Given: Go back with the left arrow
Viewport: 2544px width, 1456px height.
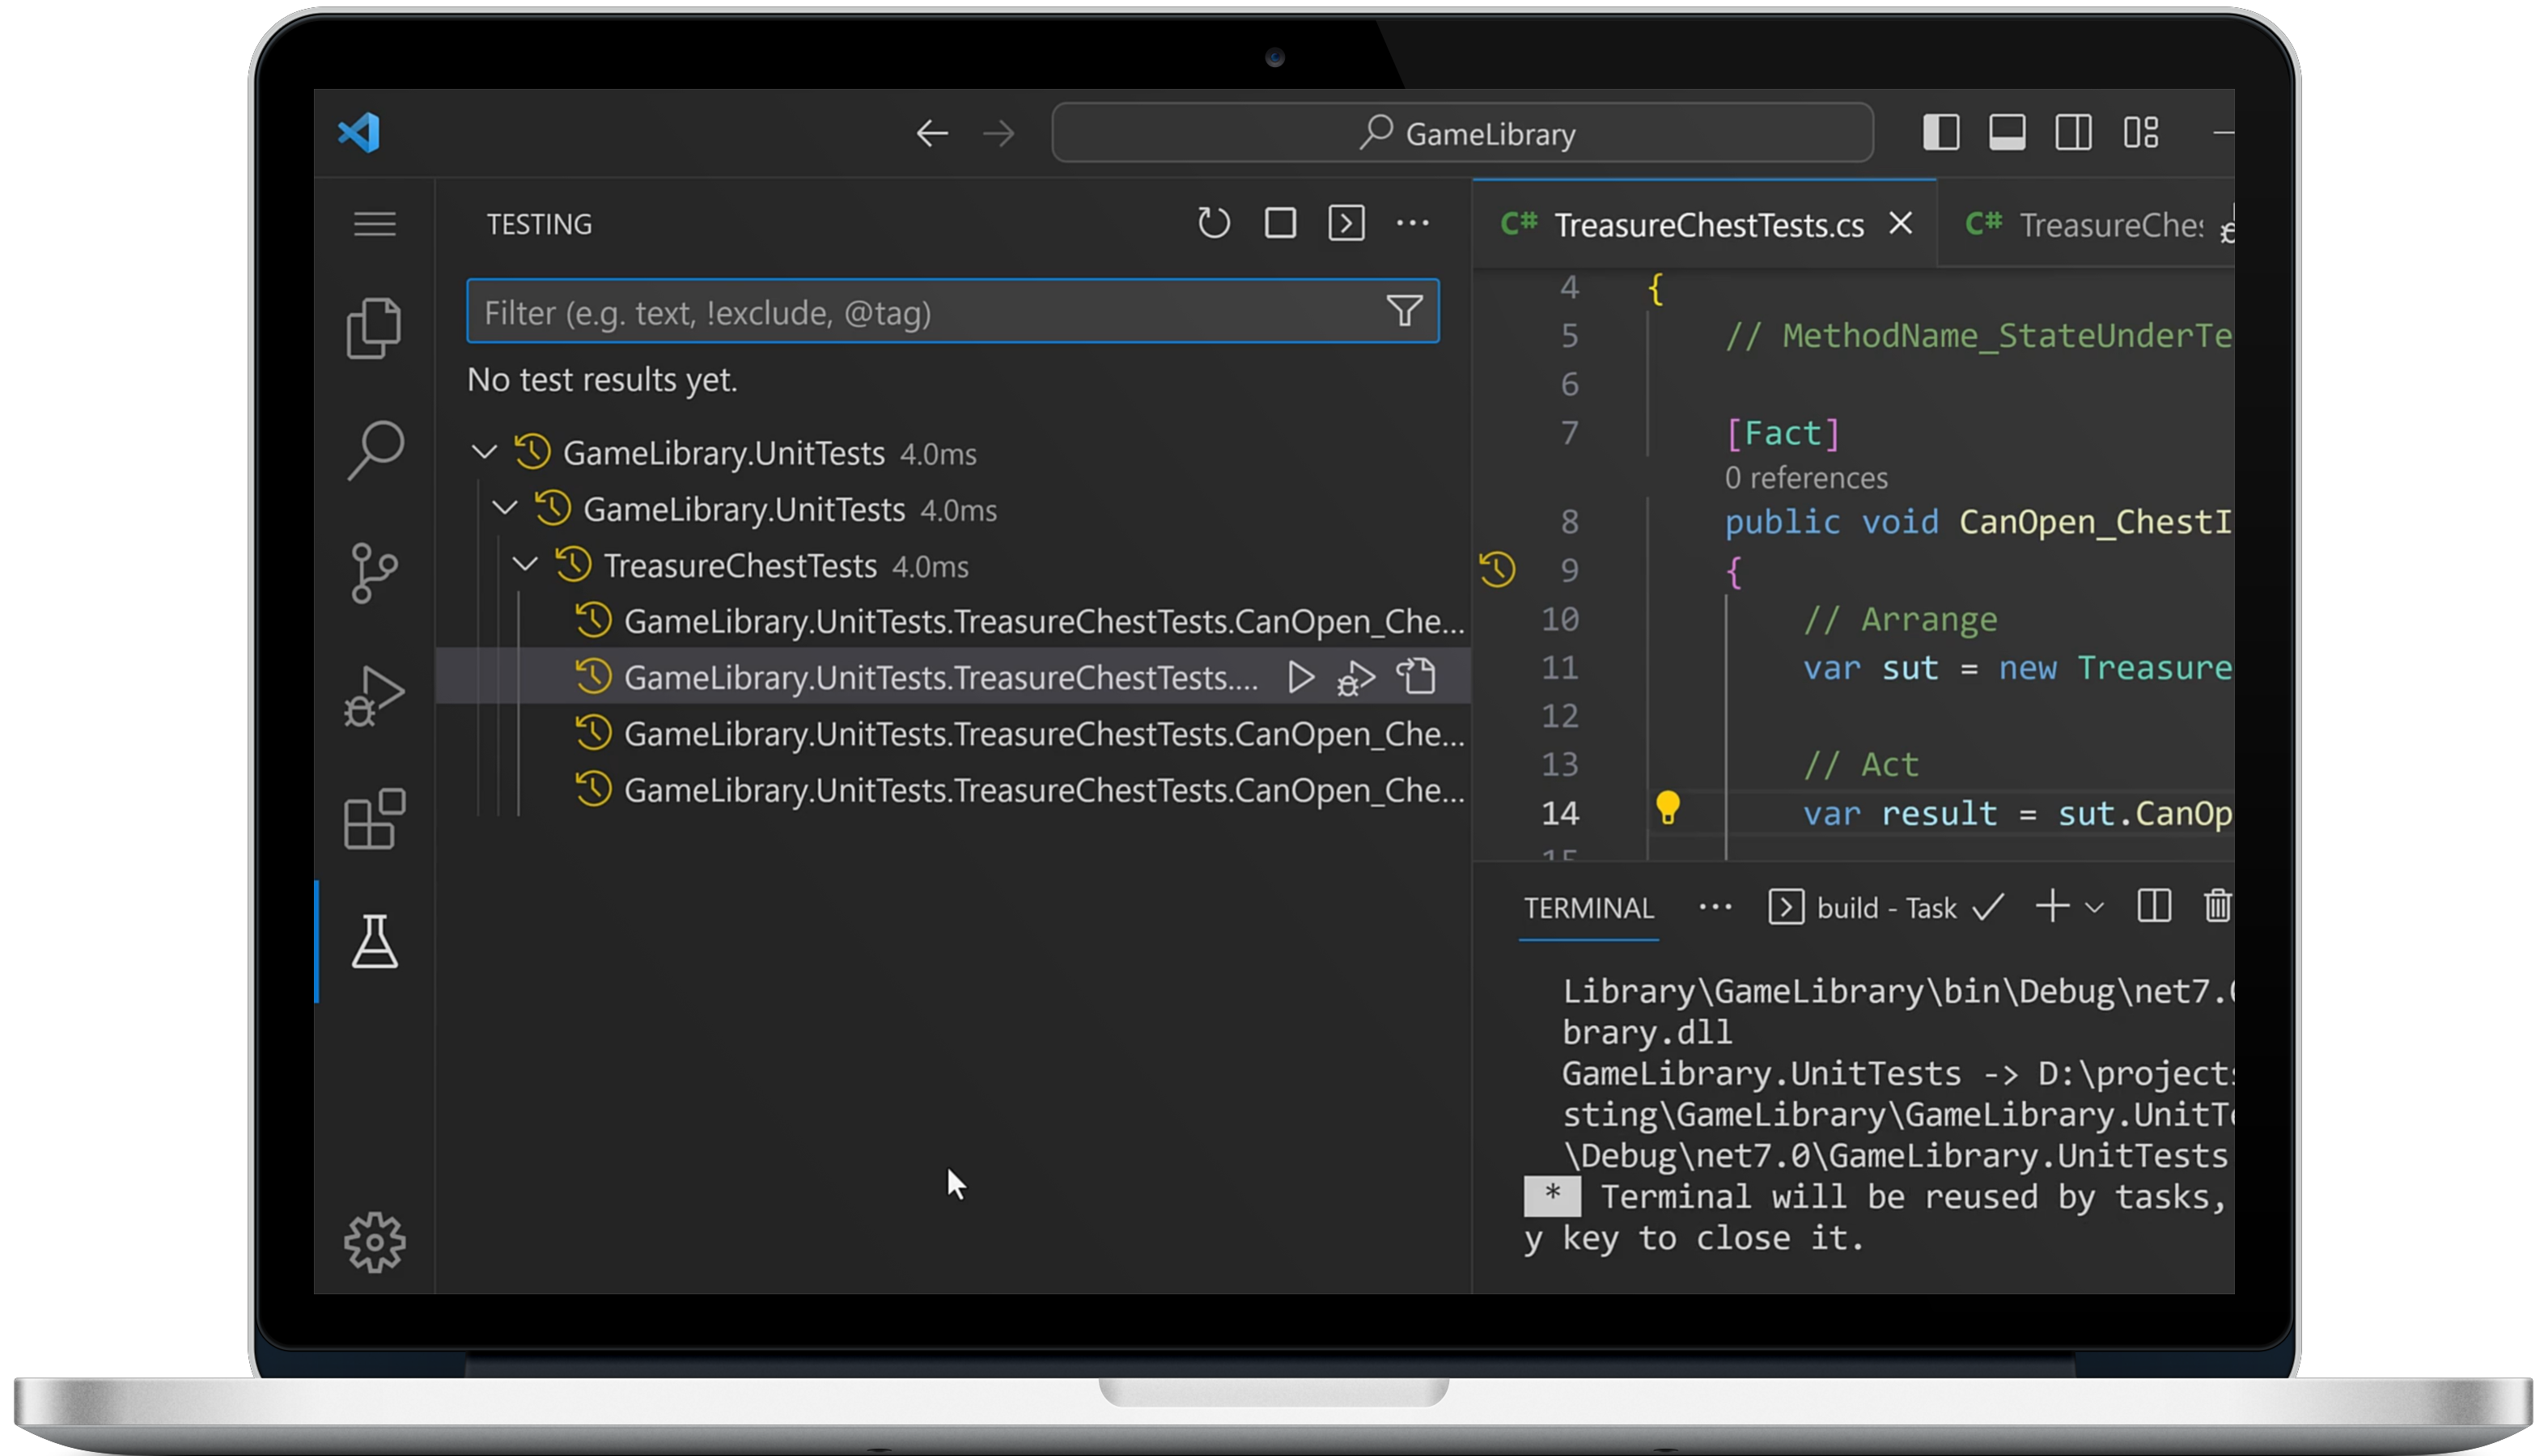Looking at the screenshot, I should 932,133.
